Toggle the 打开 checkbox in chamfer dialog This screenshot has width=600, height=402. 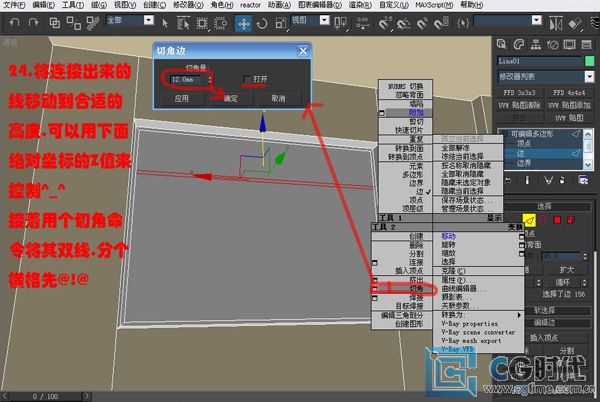pyautogui.click(x=247, y=79)
